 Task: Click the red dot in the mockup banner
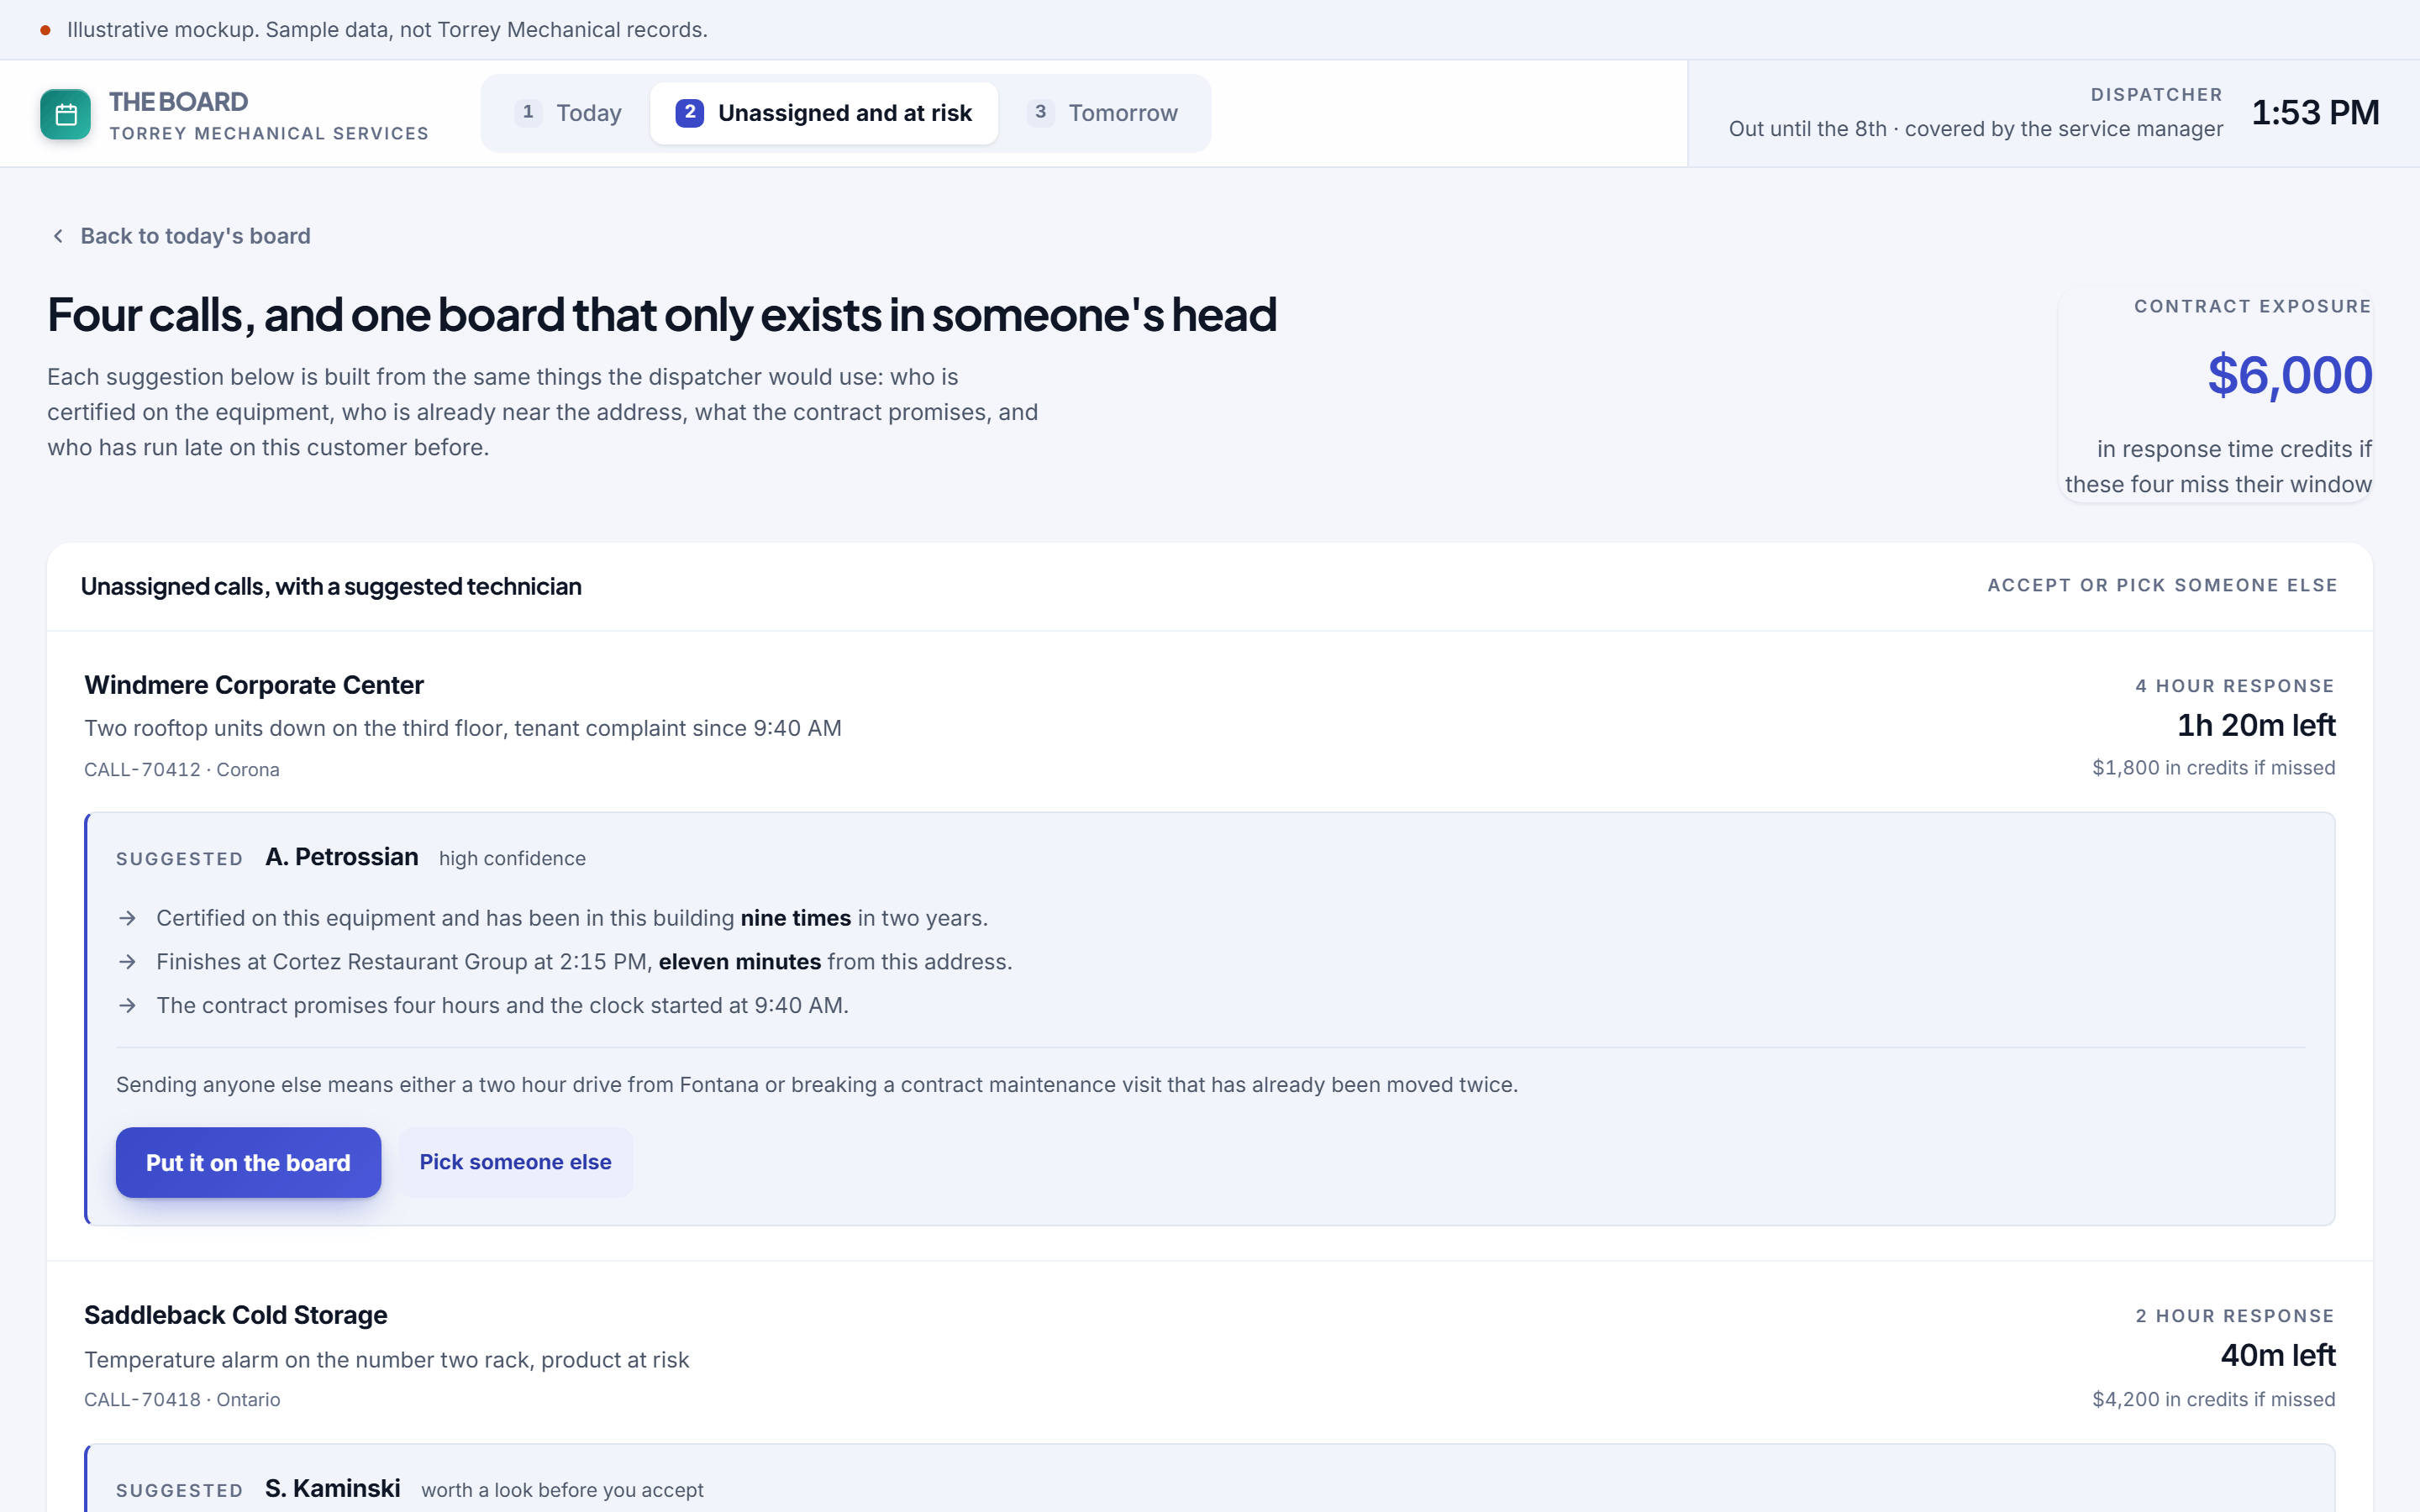[45, 30]
